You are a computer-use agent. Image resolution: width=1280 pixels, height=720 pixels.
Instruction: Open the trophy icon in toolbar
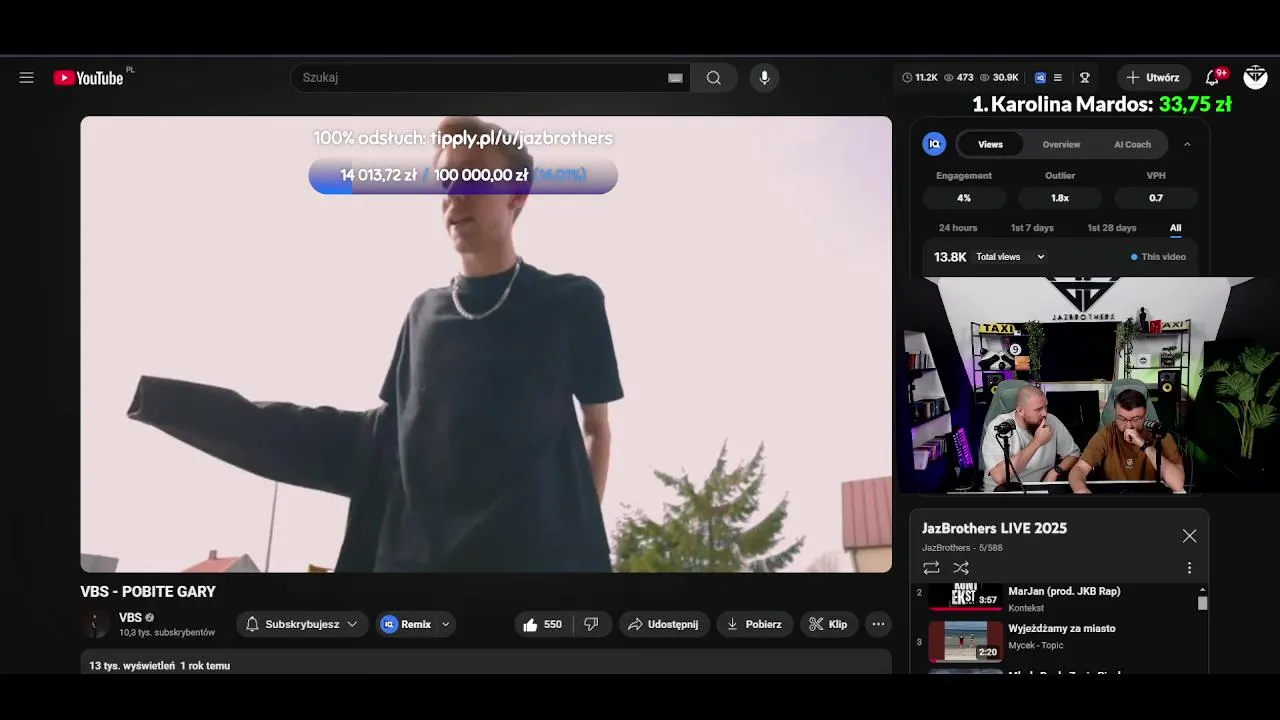tap(1084, 77)
